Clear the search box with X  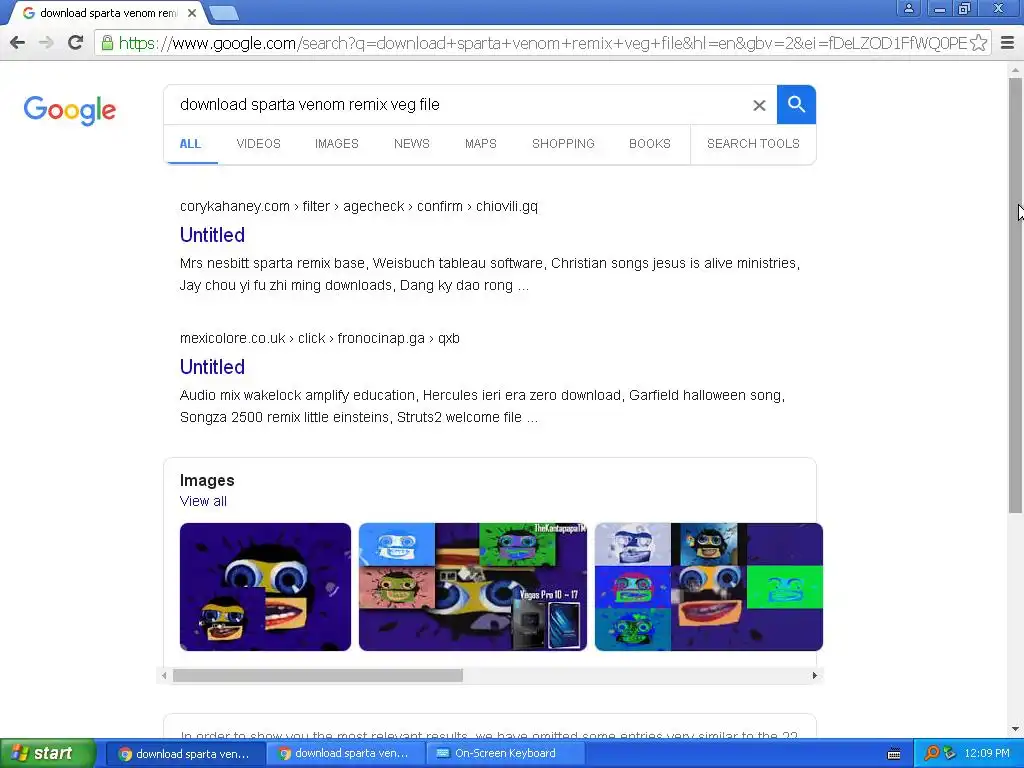(x=759, y=105)
